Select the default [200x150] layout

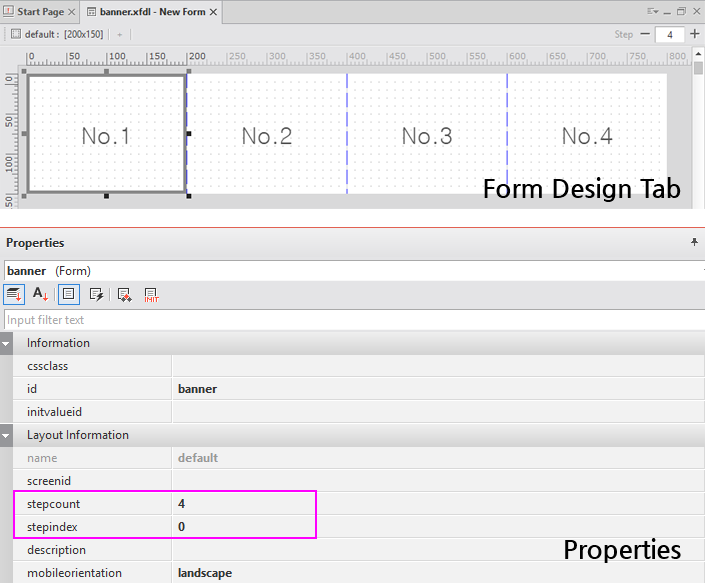(x=58, y=34)
